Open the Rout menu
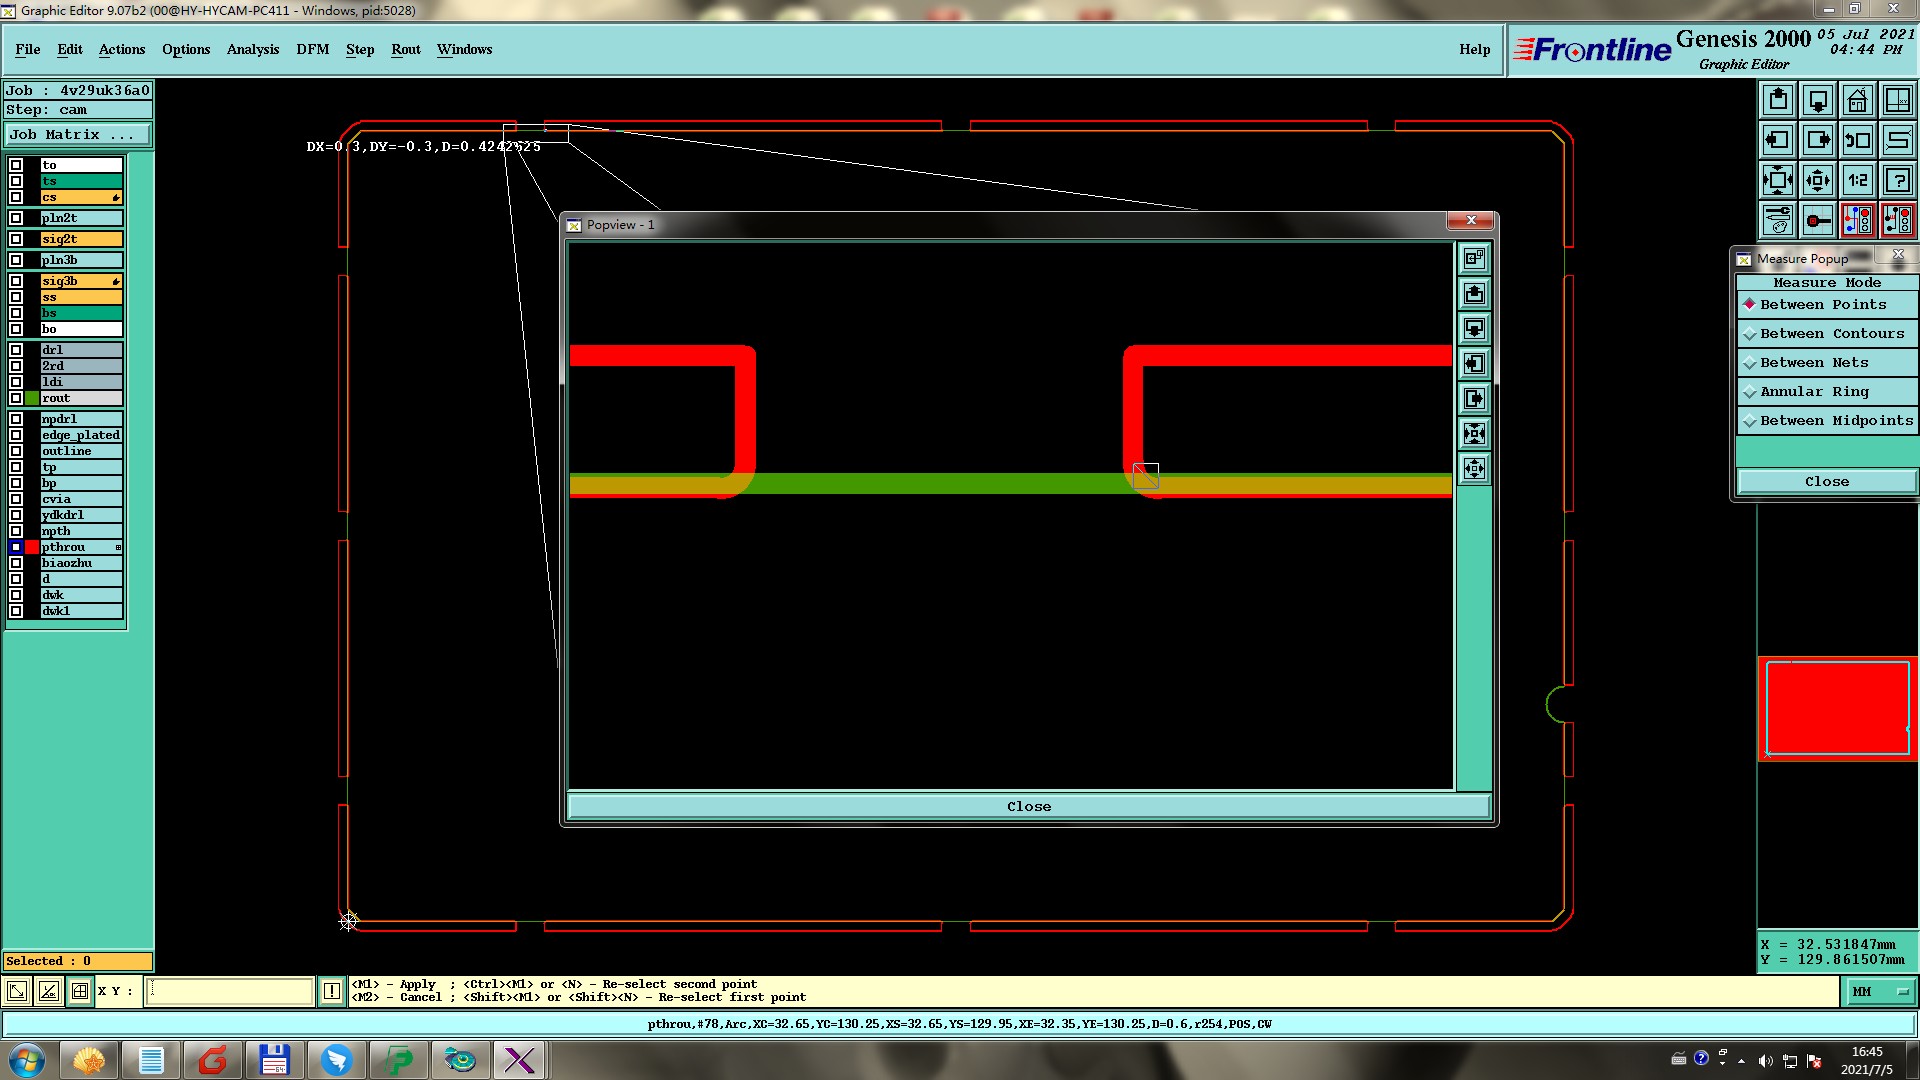1920x1080 pixels. pos(405,49)
